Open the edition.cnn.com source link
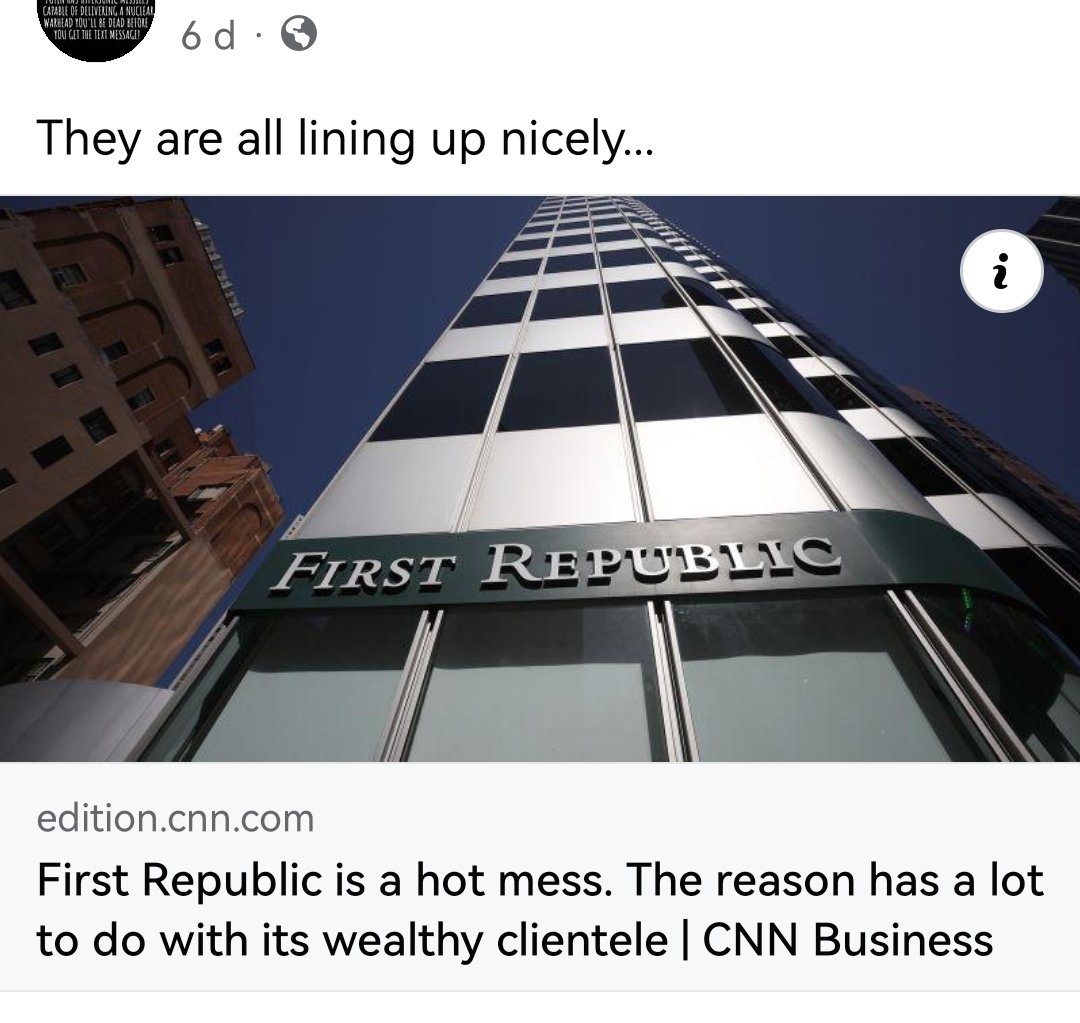 pos(176,818)
